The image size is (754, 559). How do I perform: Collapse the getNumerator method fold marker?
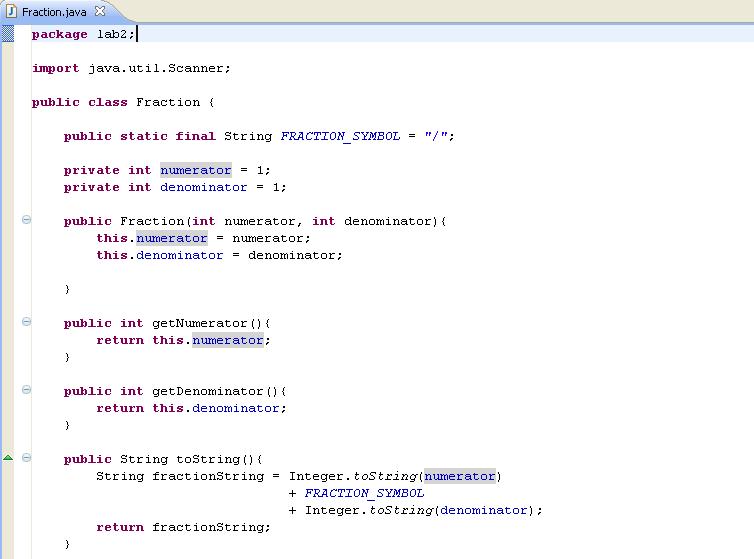click(26, 322)
